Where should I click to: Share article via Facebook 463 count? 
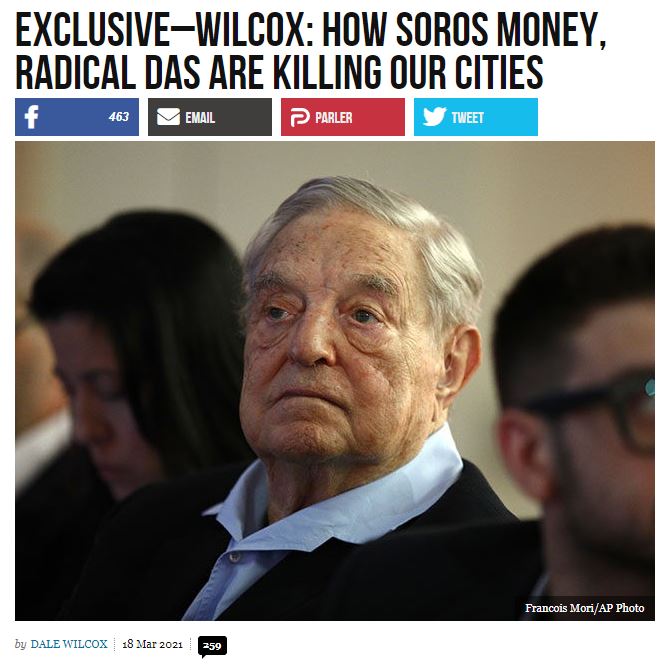(x=118, y=117)
